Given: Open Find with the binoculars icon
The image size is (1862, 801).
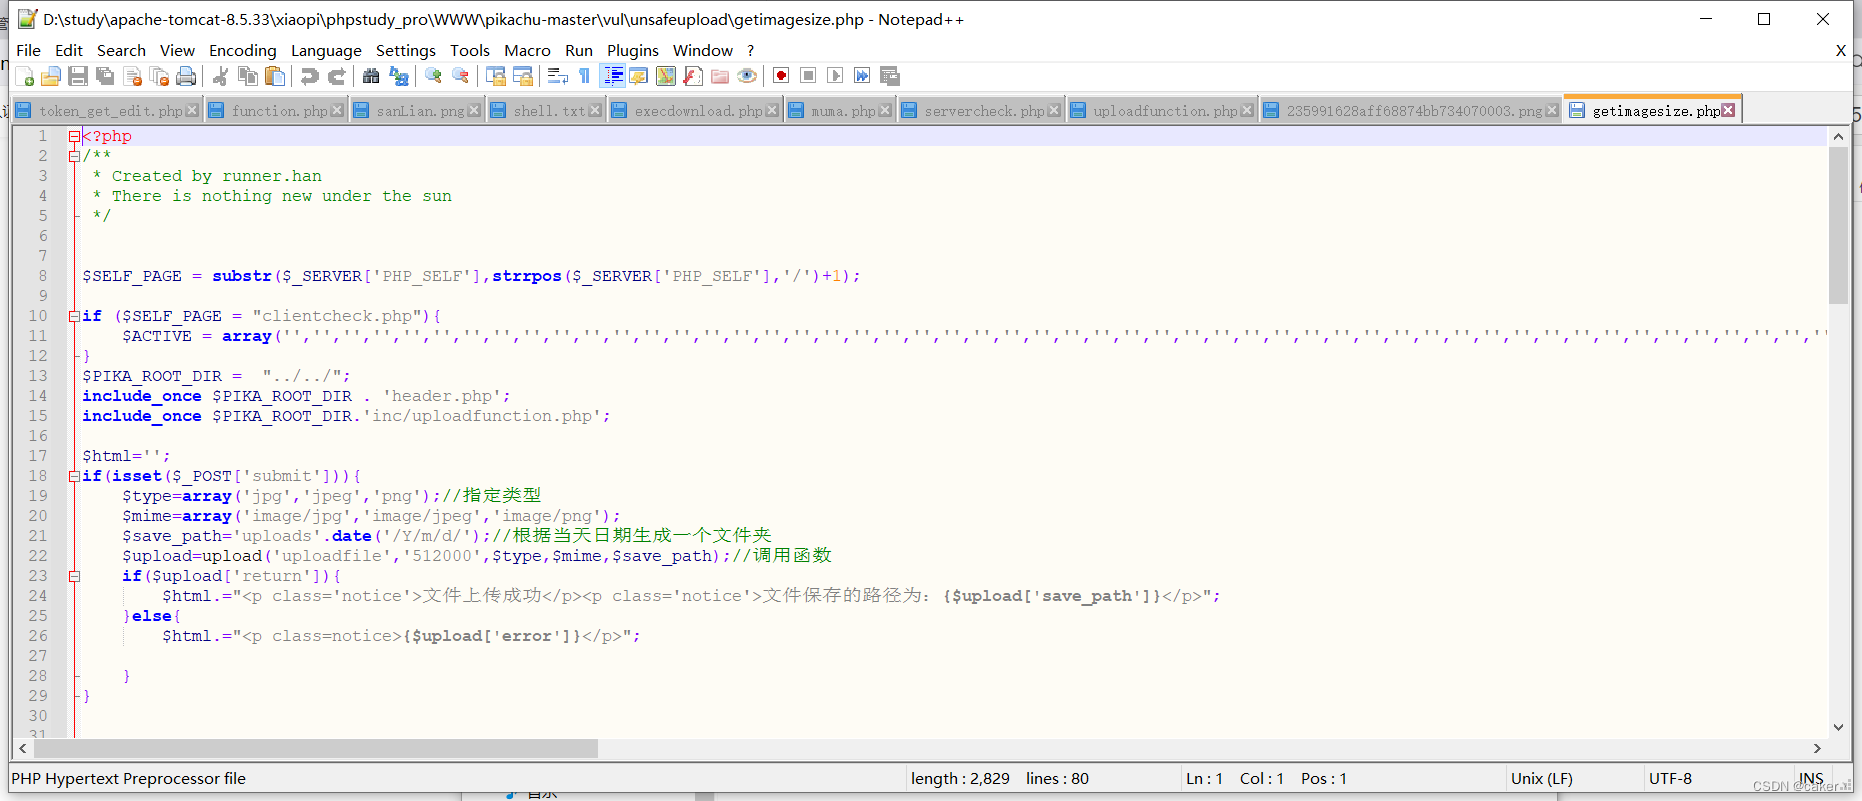Looking at the screenshot, I should click(371, 76).
